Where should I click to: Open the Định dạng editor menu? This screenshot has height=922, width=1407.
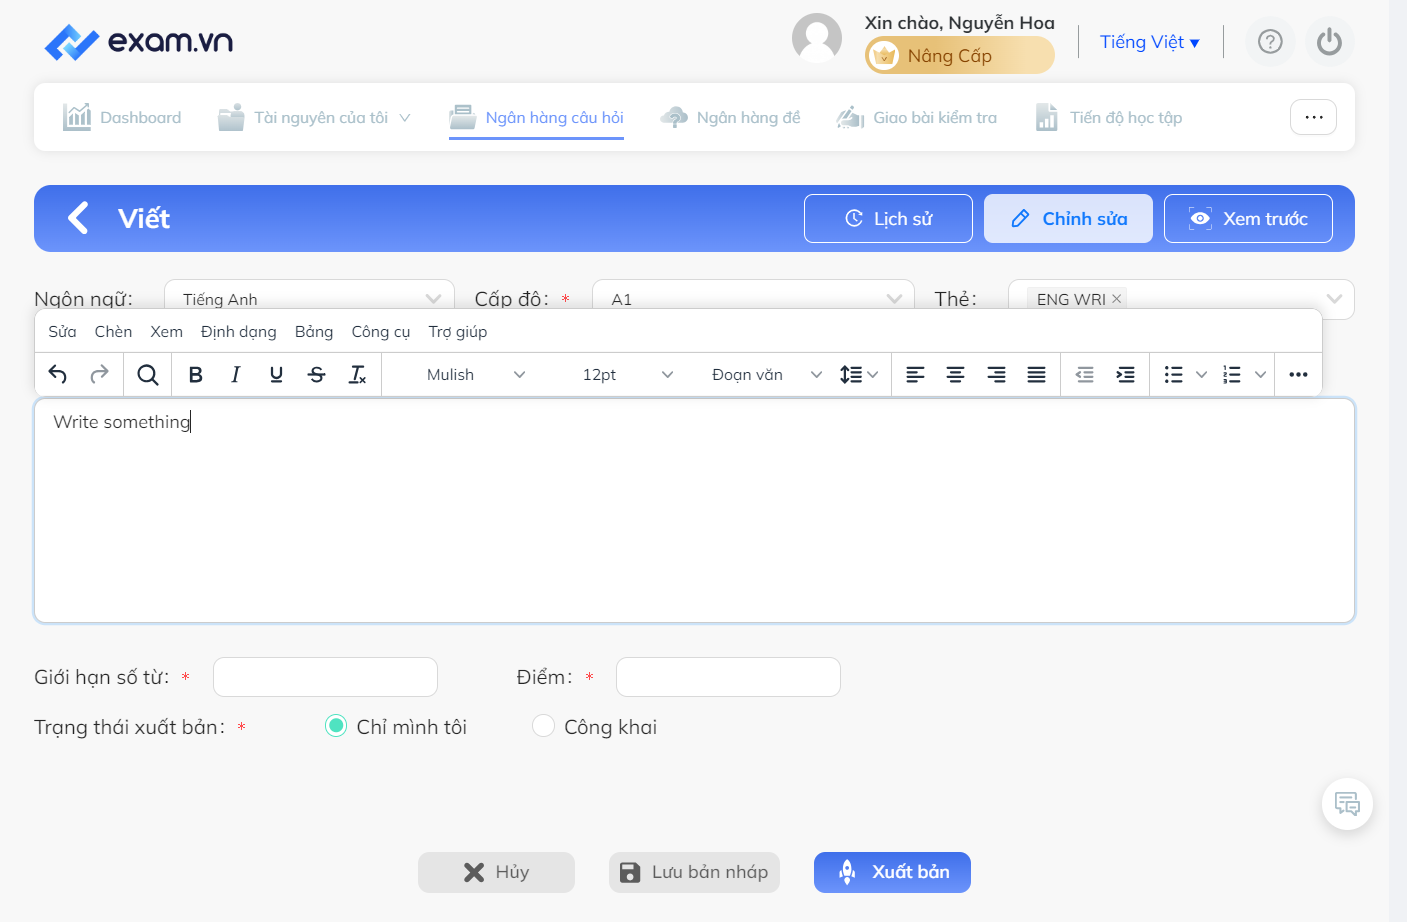click(x=238, y=332)
